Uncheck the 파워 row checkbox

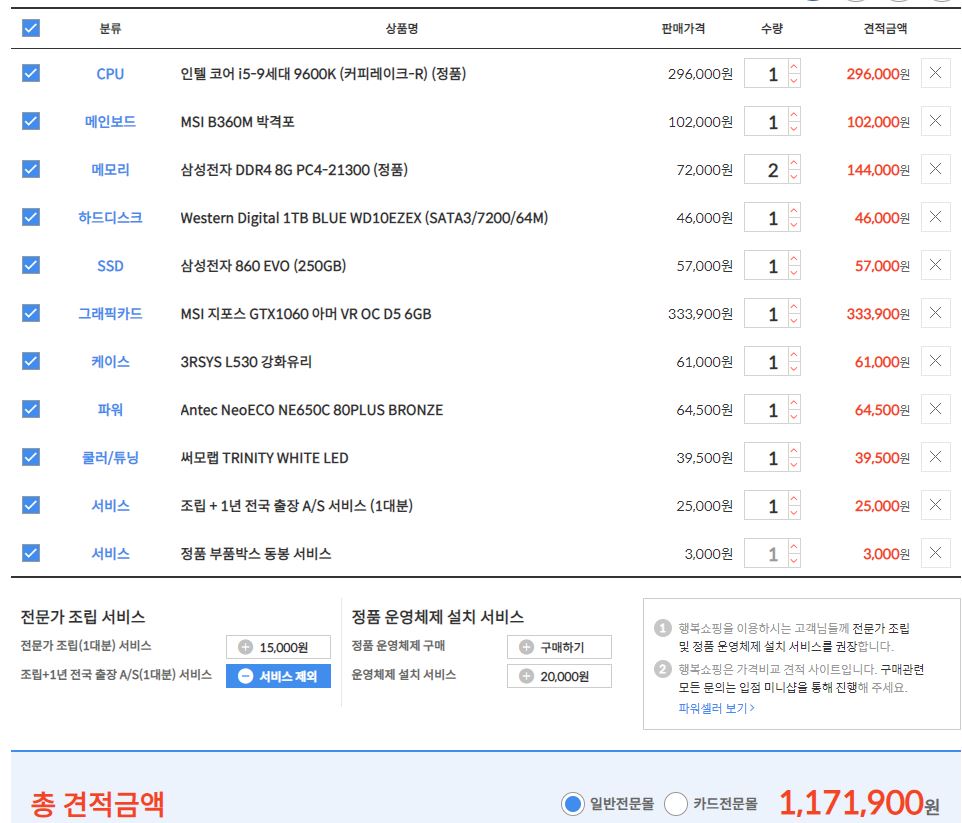tap(31, 409)
